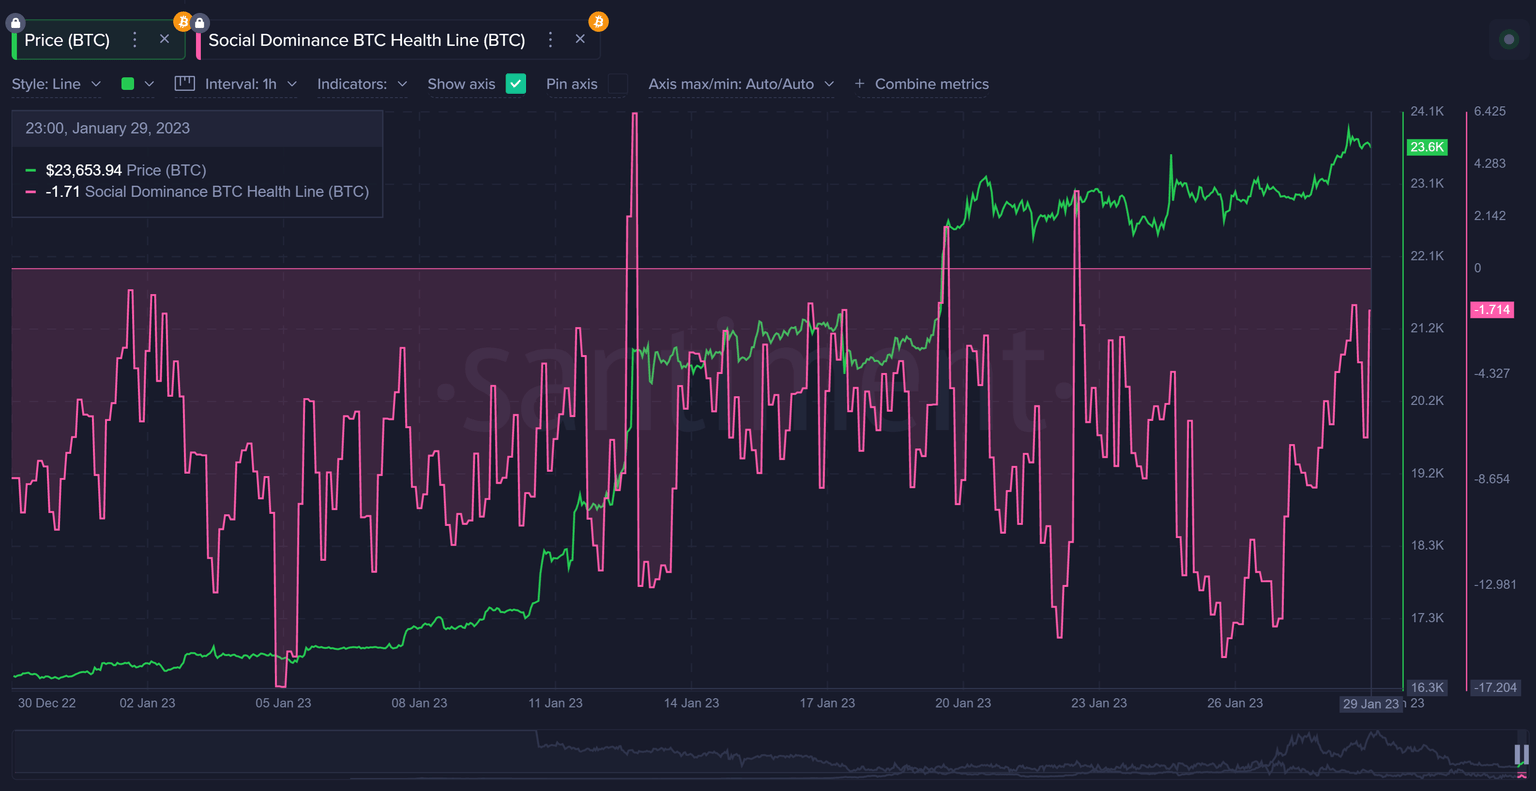Enable the Pin axis checkbox
The height and width of the screenshot is (791, 1536).
[617, 84]
